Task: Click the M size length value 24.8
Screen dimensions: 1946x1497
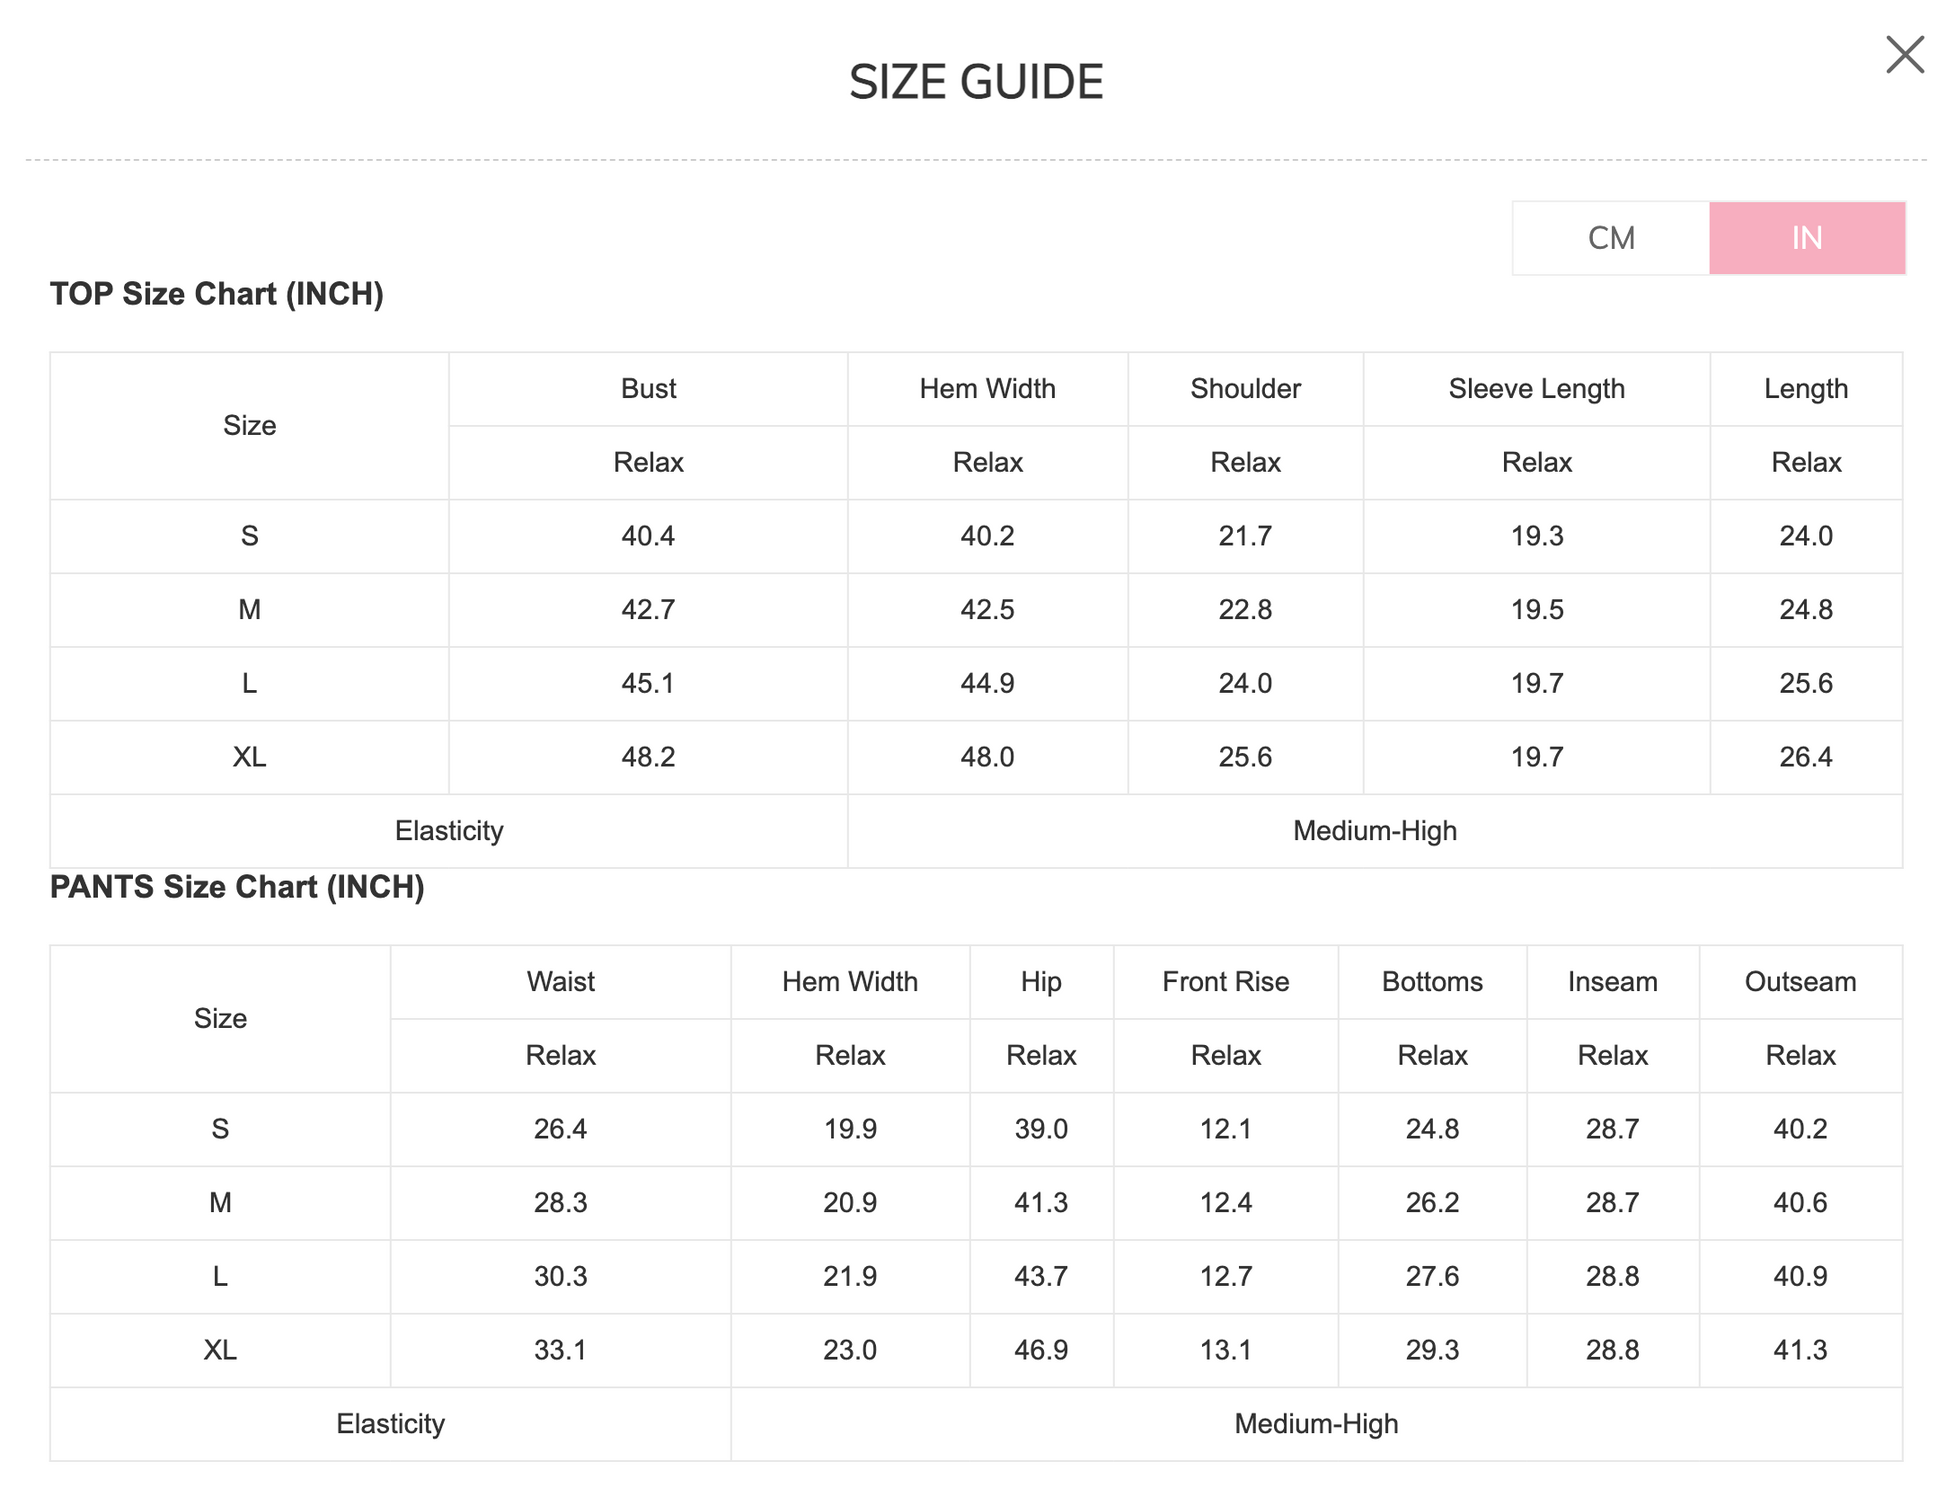Action: tap(1805, 610)
